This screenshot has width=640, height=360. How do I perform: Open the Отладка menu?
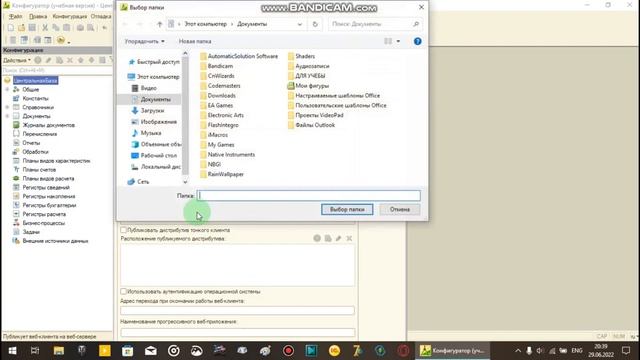click(x=101, y=16)
